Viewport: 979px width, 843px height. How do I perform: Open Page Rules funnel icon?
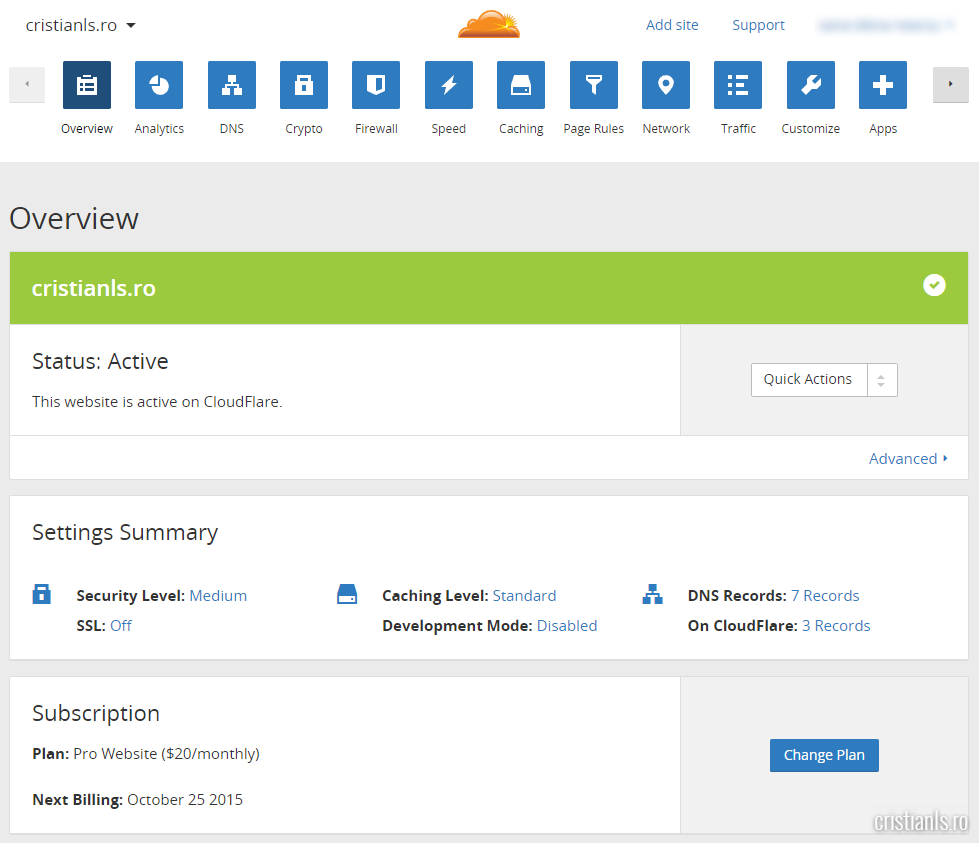click(593, 86)
